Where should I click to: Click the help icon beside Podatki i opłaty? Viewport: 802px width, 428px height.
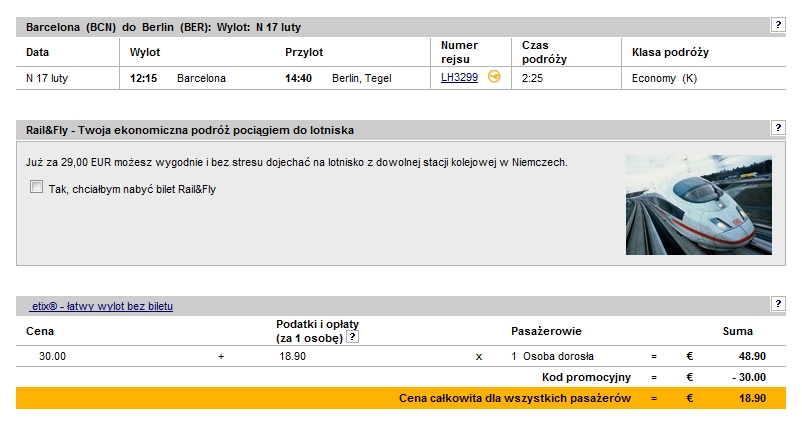point(352,337)
